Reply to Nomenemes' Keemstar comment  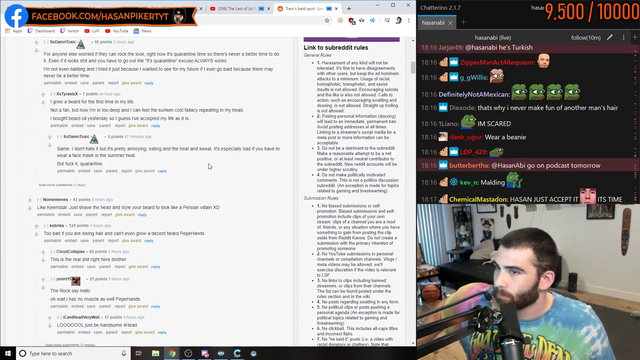click(x=142, y=215)
